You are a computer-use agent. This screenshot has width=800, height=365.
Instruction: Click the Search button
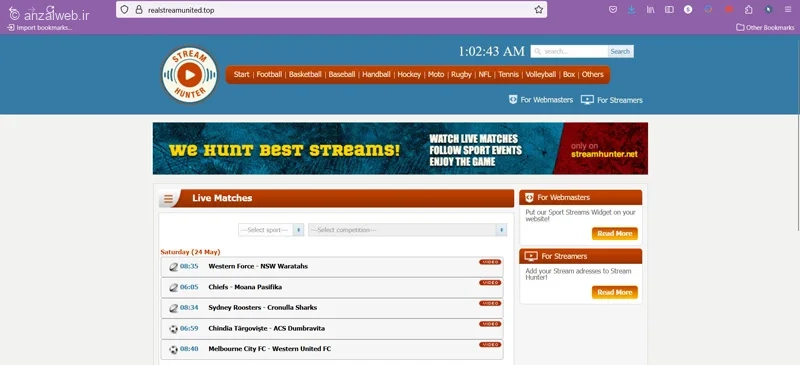click(620, 52)
